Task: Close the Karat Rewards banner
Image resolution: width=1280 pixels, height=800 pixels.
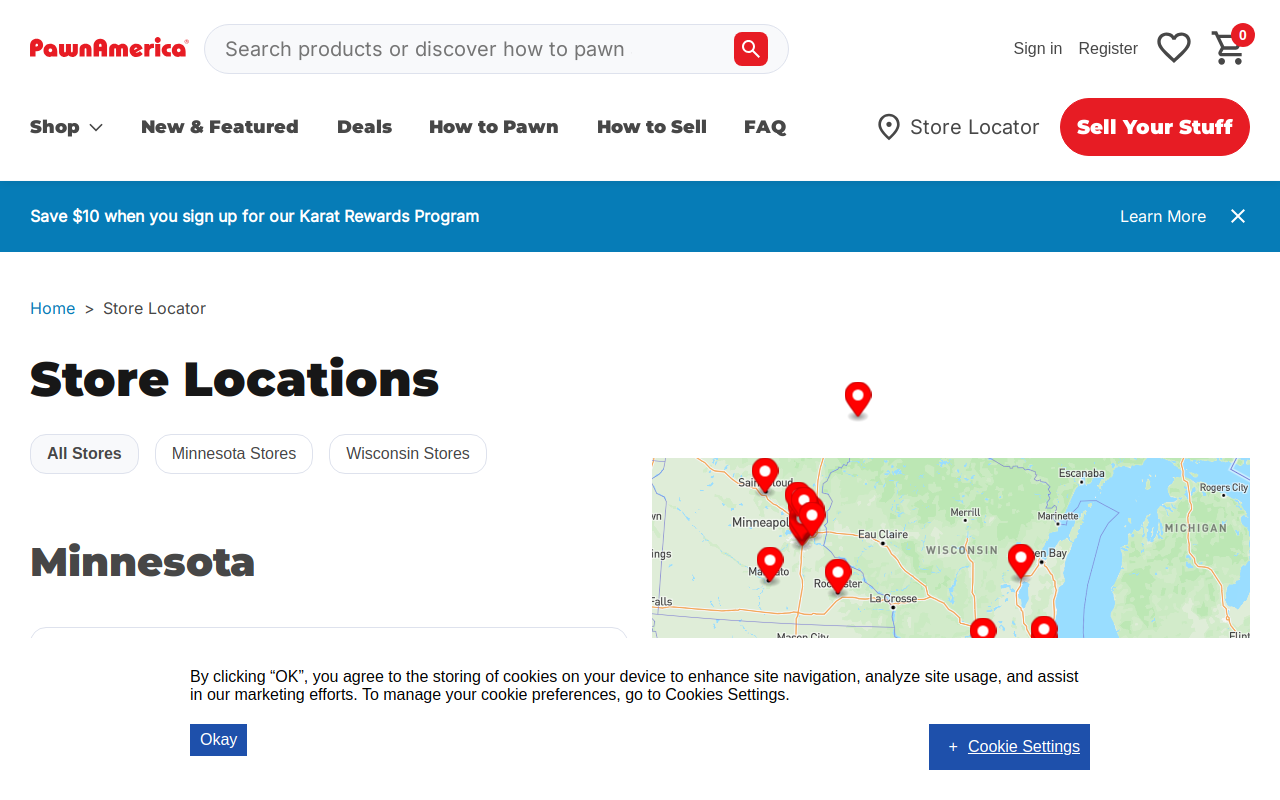Action: point(1238,216)
